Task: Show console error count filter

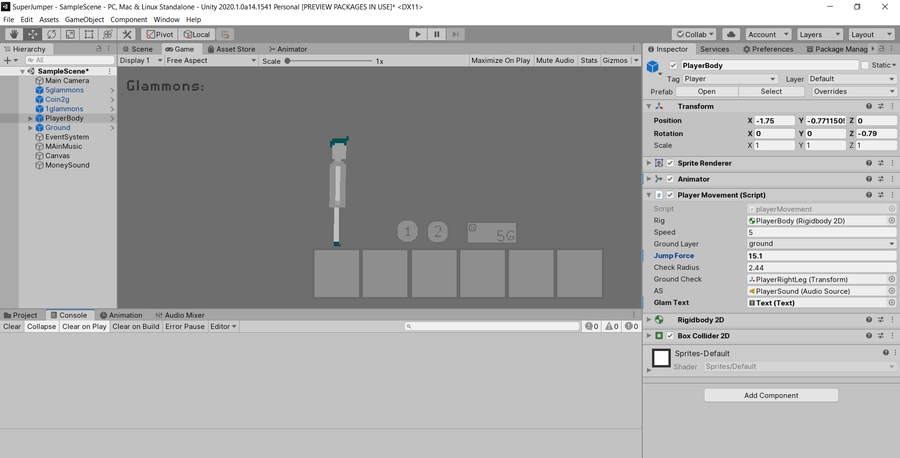Action: click(632, 326)
